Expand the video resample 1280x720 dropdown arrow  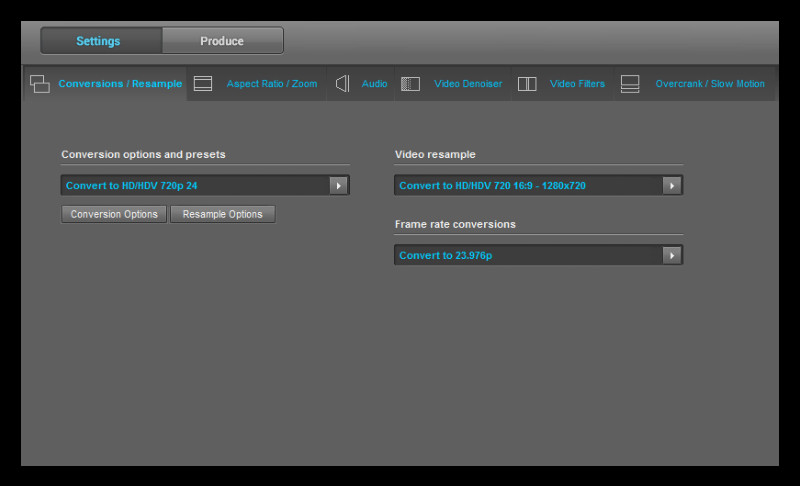point(671,186)
